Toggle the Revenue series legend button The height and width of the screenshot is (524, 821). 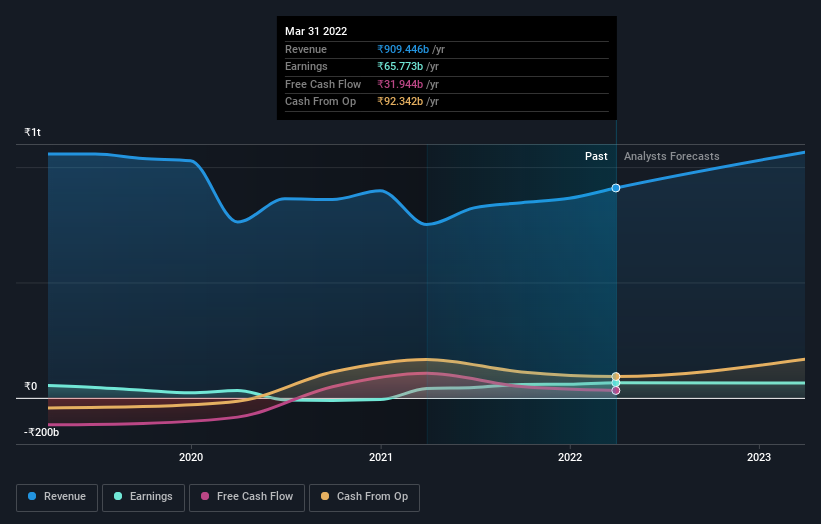(57, 497)
